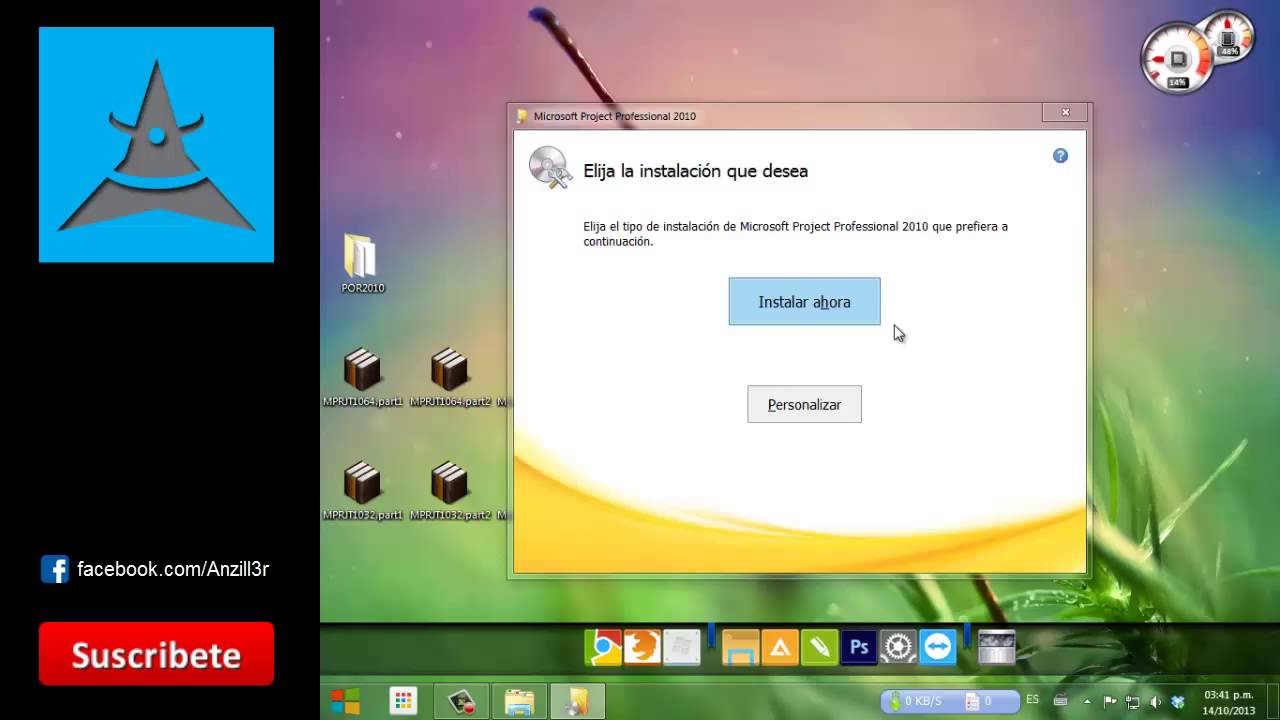This screenshot has height=720, width=1280.
Task: Open the installer help question-mark icon
Action: click(x=1060, y=156)
